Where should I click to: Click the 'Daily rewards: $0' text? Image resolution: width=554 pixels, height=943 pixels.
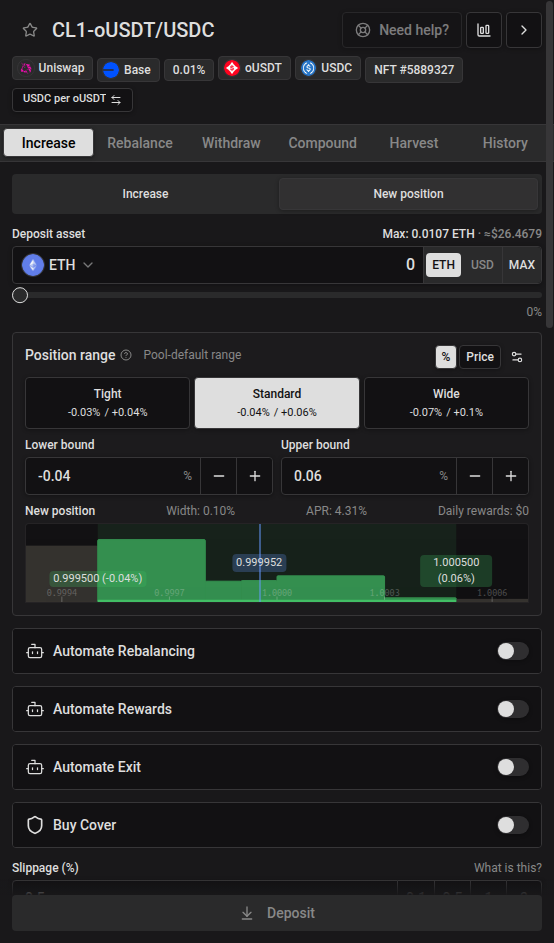(x=483, y=511)
